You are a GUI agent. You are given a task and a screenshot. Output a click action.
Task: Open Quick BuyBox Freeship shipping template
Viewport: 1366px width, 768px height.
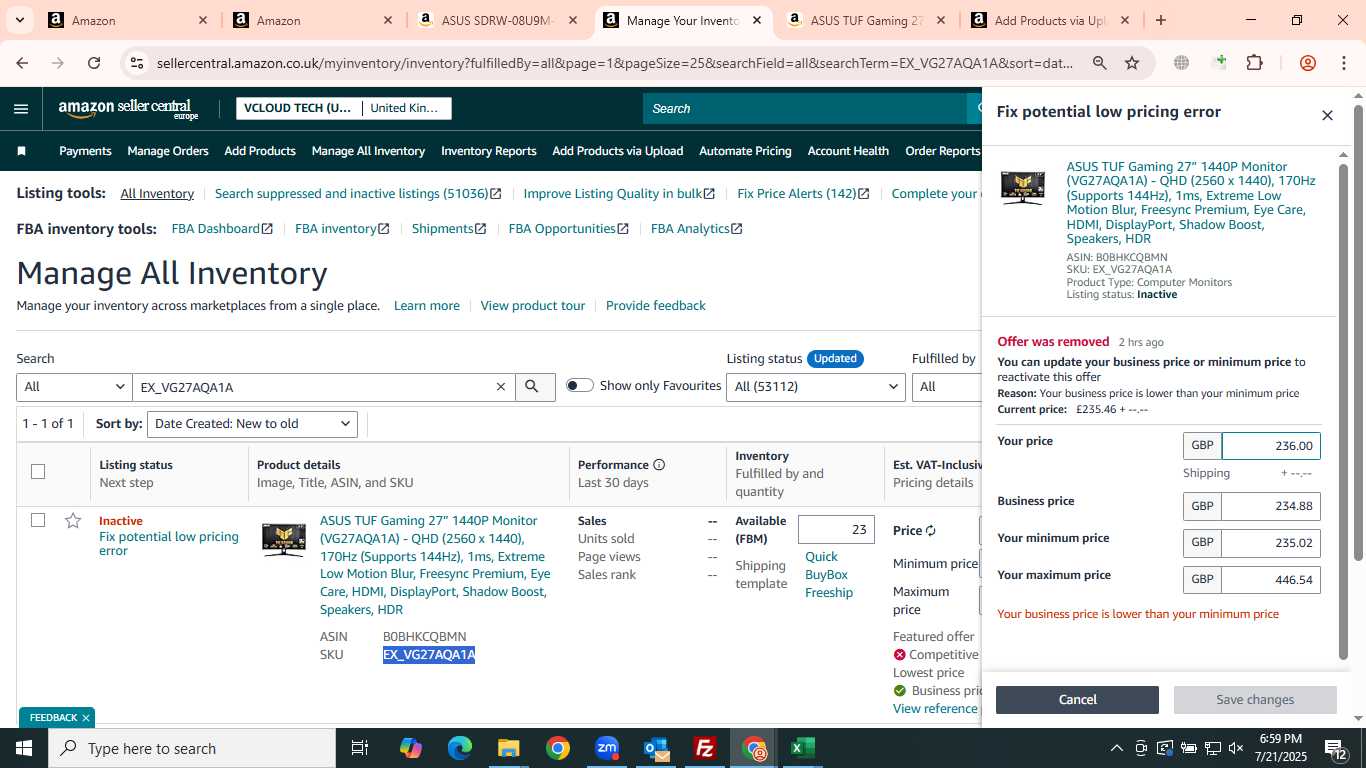pos(829,575)
